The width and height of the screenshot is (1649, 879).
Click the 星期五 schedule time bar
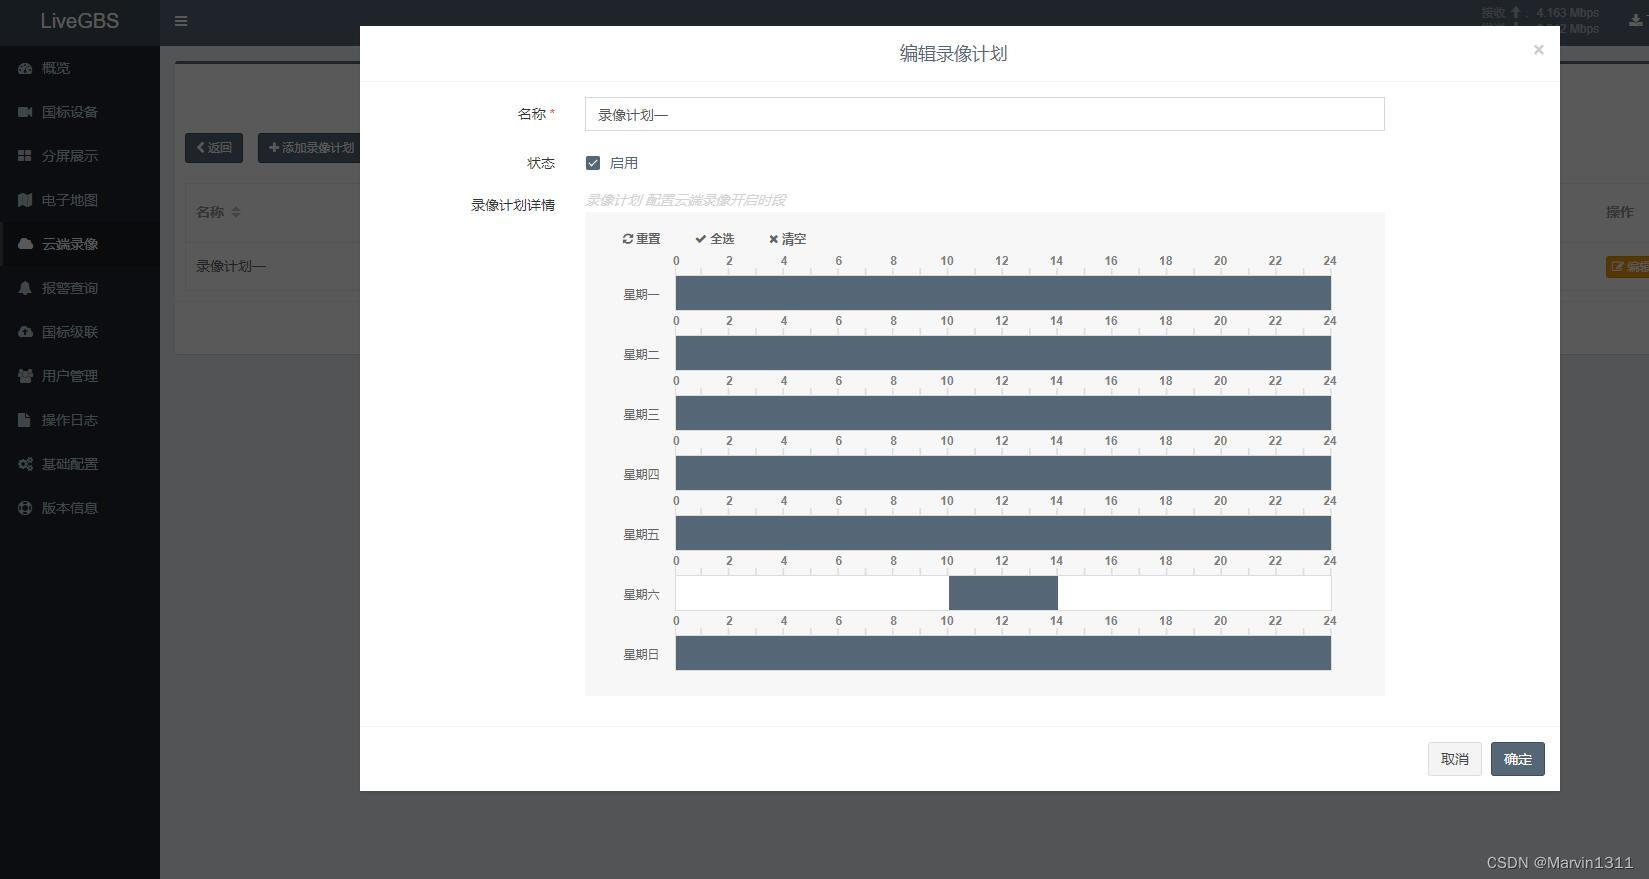(x=1003, y=533)
